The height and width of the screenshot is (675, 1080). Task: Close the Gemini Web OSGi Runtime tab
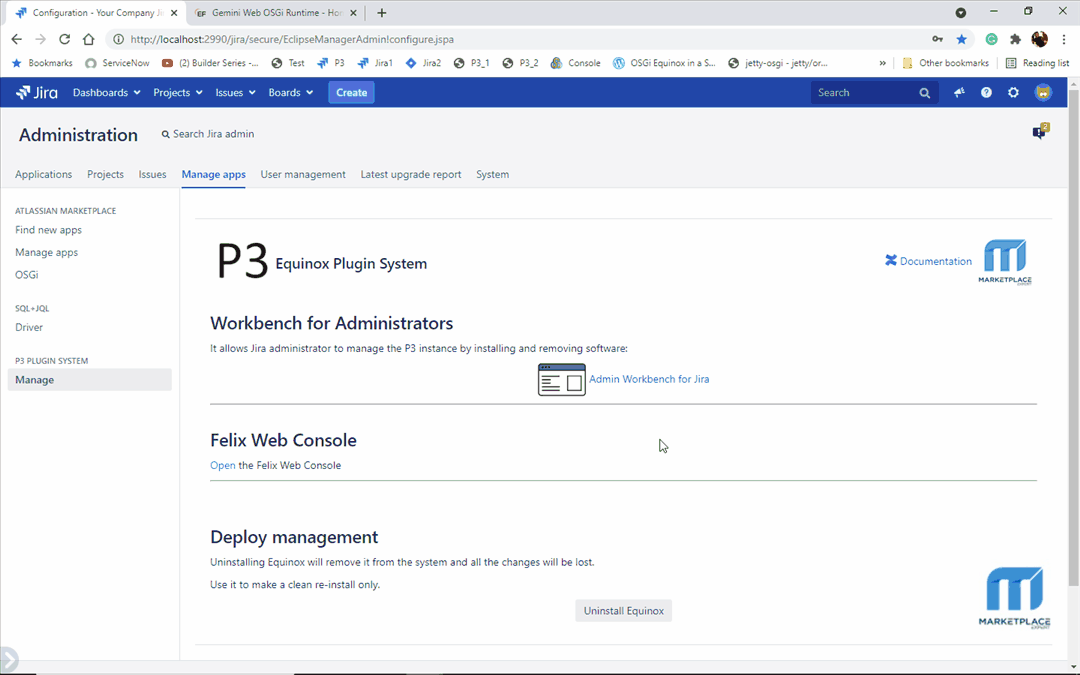coord(354,12)
